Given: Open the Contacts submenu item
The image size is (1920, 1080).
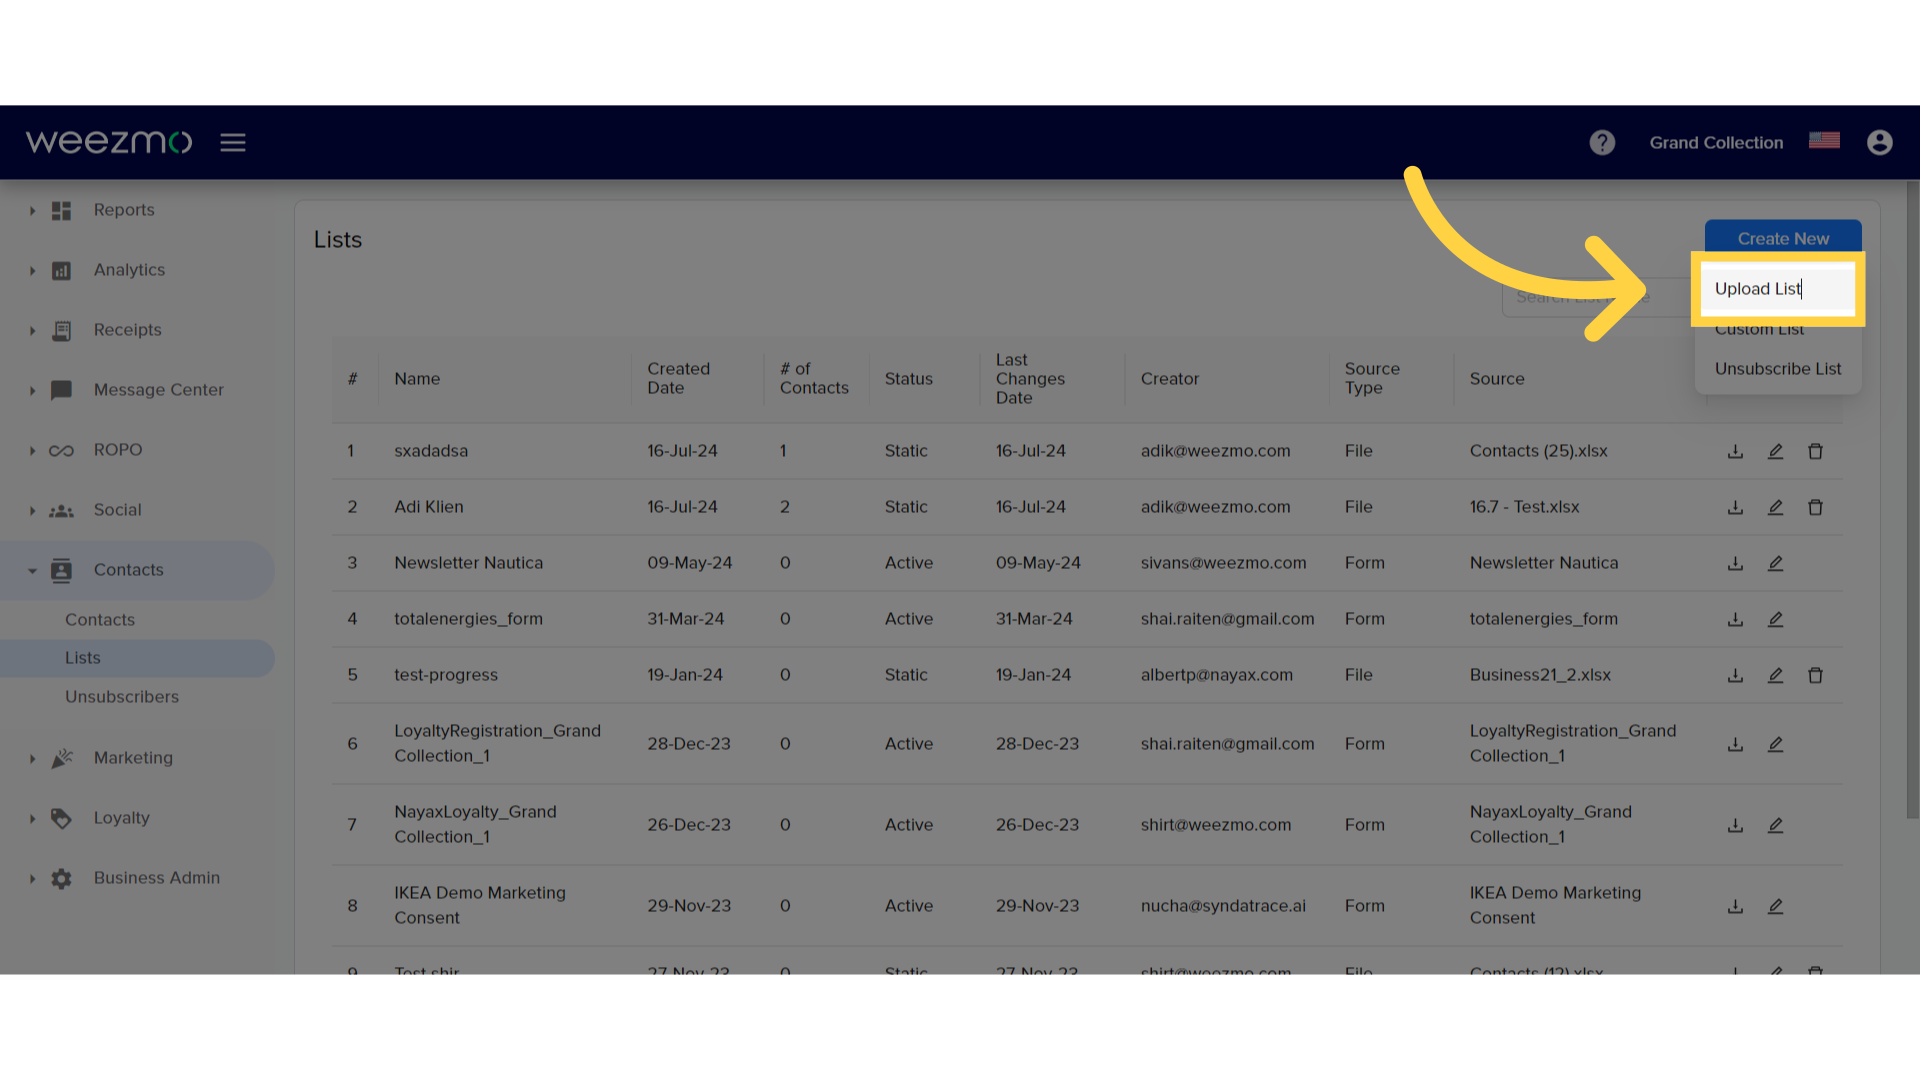Looking at the screenshot, I should pyautogui.click(x=100, y=620).
